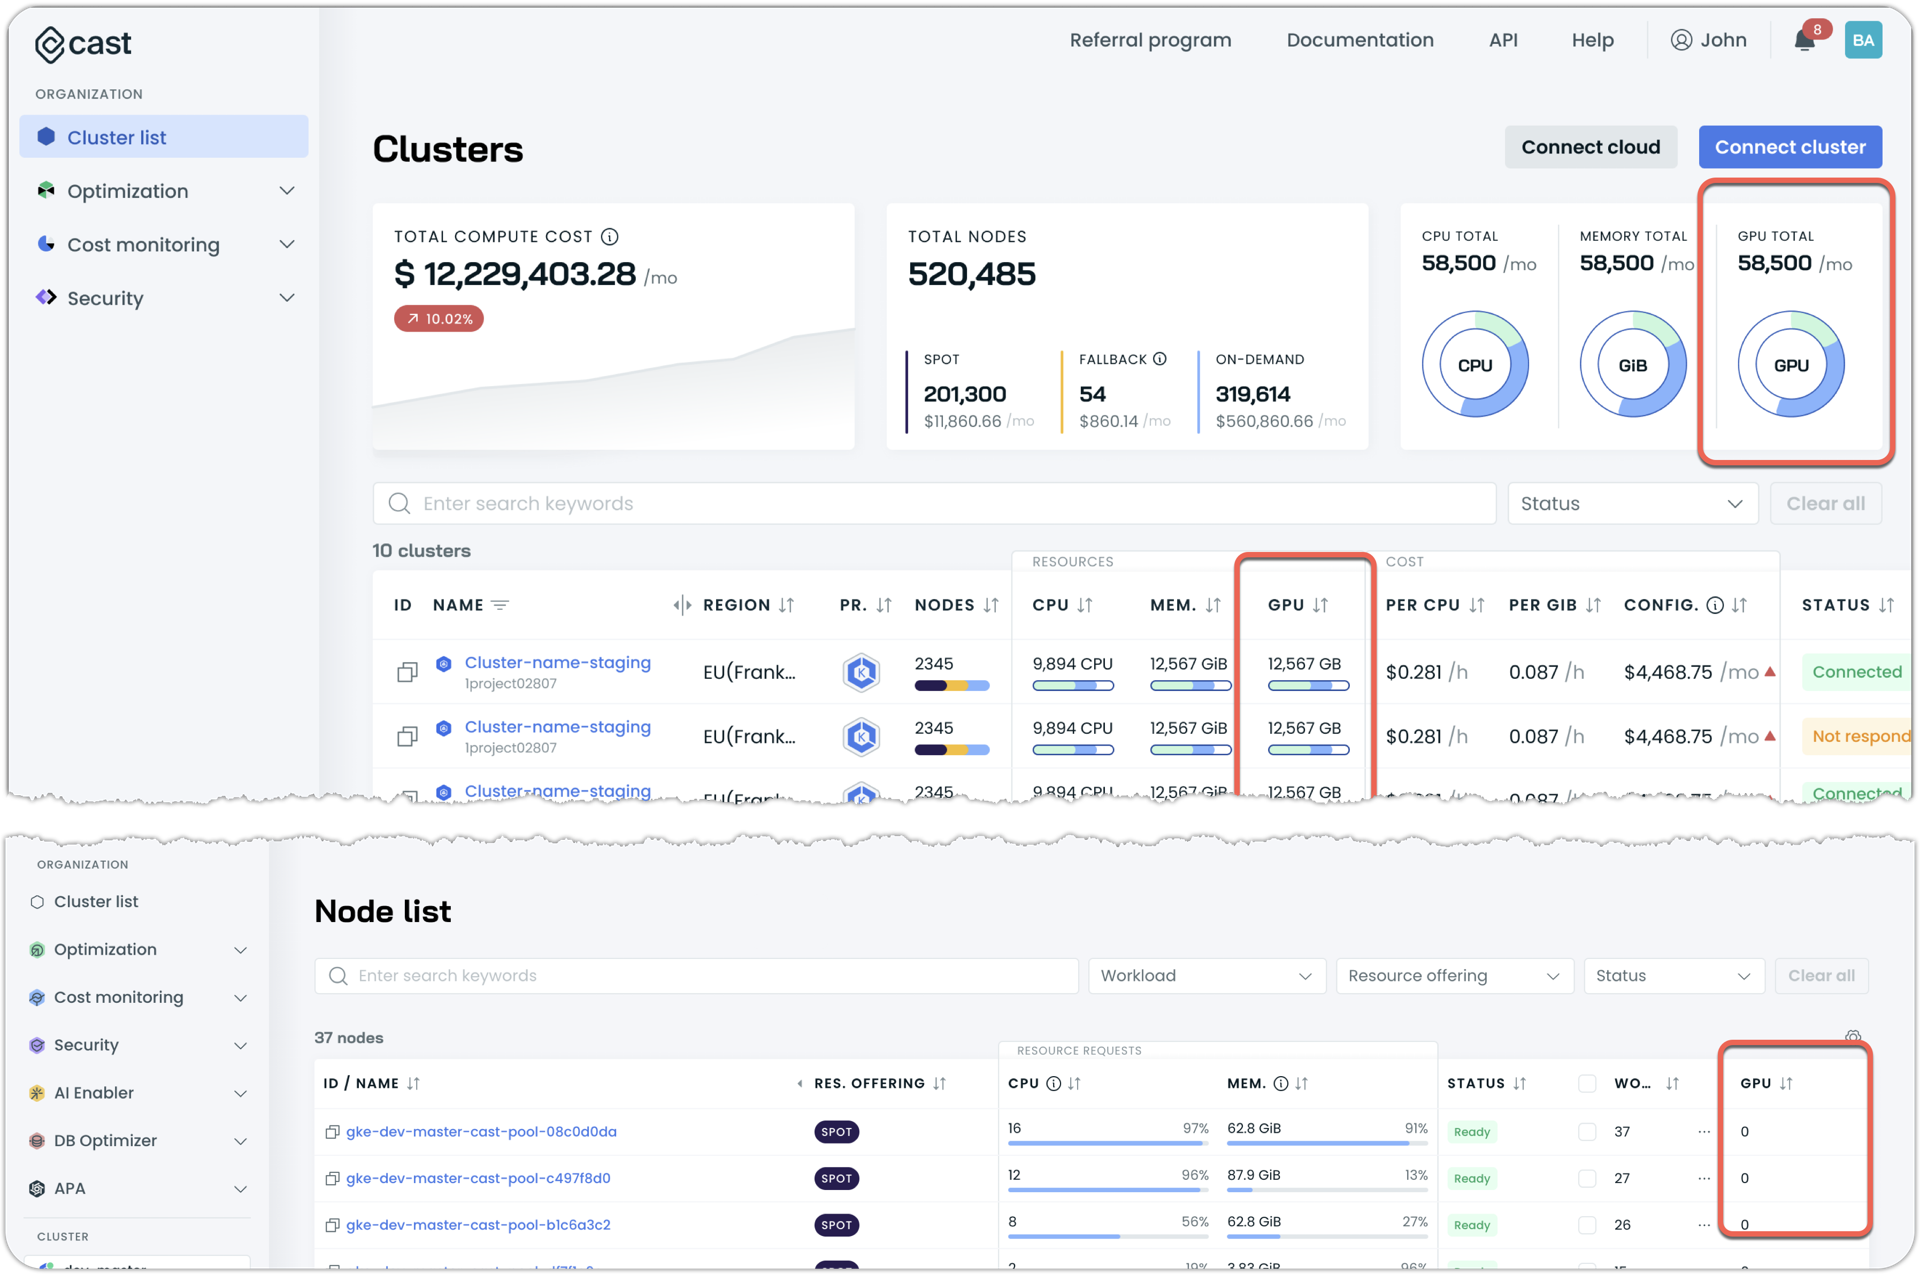Open the Workload filter dropdown
1920x1274 pixels.
point(1206,976)
